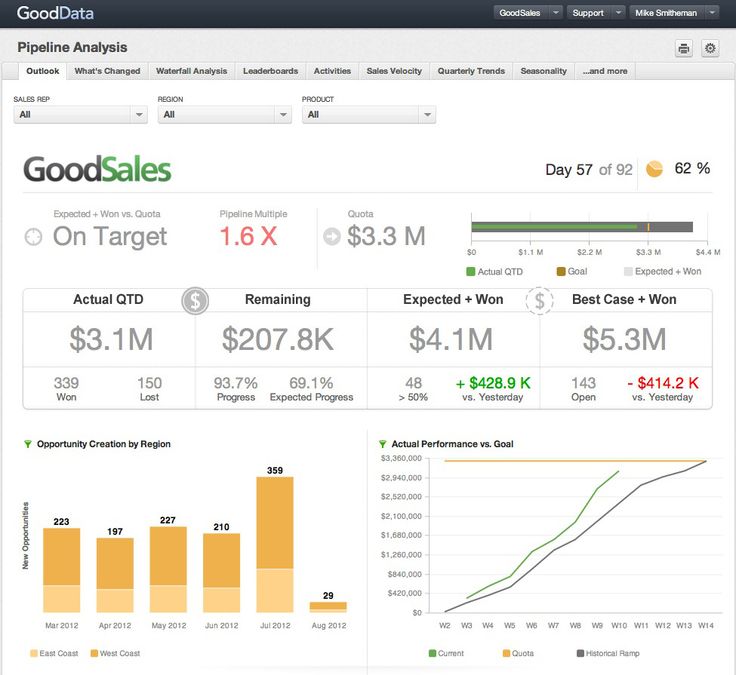Viewport: 736px width, 675px height.
Task: Click the print dashboard icon
Action: [684, 48]
